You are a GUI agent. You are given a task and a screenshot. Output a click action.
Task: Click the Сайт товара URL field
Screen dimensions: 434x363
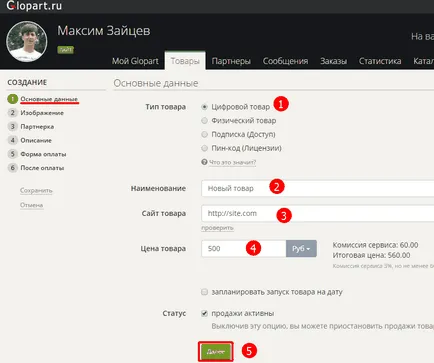(317, 213)
